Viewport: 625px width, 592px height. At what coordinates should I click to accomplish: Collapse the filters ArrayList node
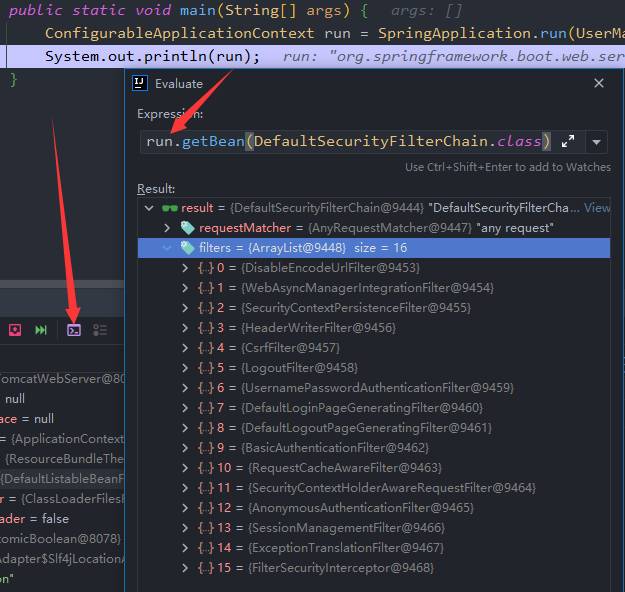167,248
